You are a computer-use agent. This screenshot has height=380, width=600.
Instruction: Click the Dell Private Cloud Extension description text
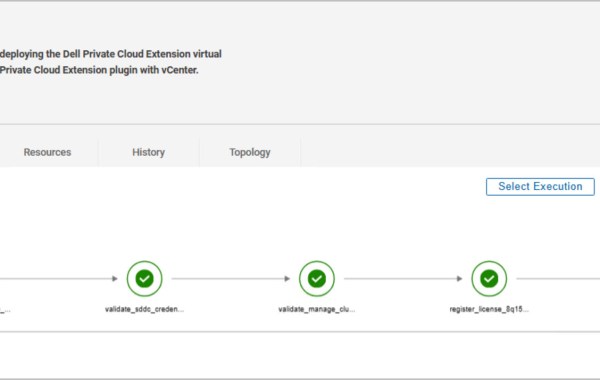click(111, 62)
